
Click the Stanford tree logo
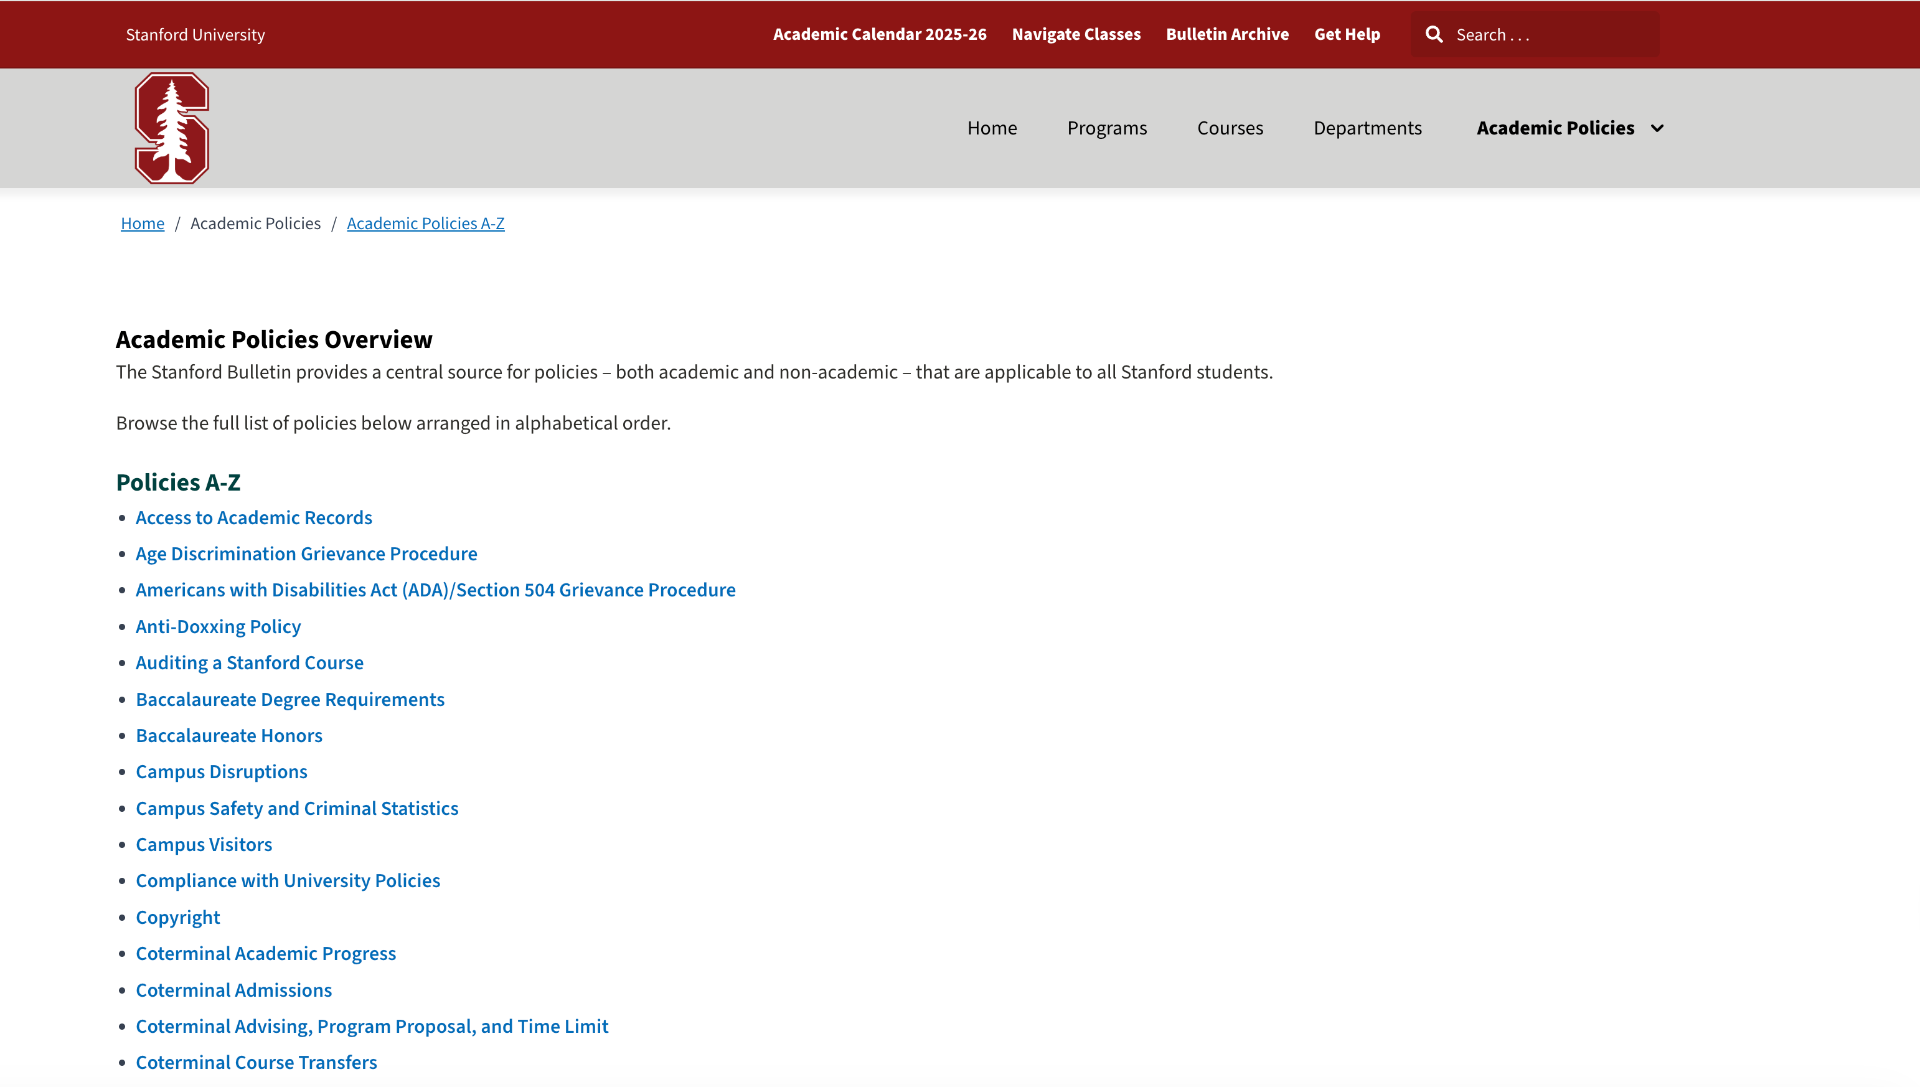(x=172, y=128)
